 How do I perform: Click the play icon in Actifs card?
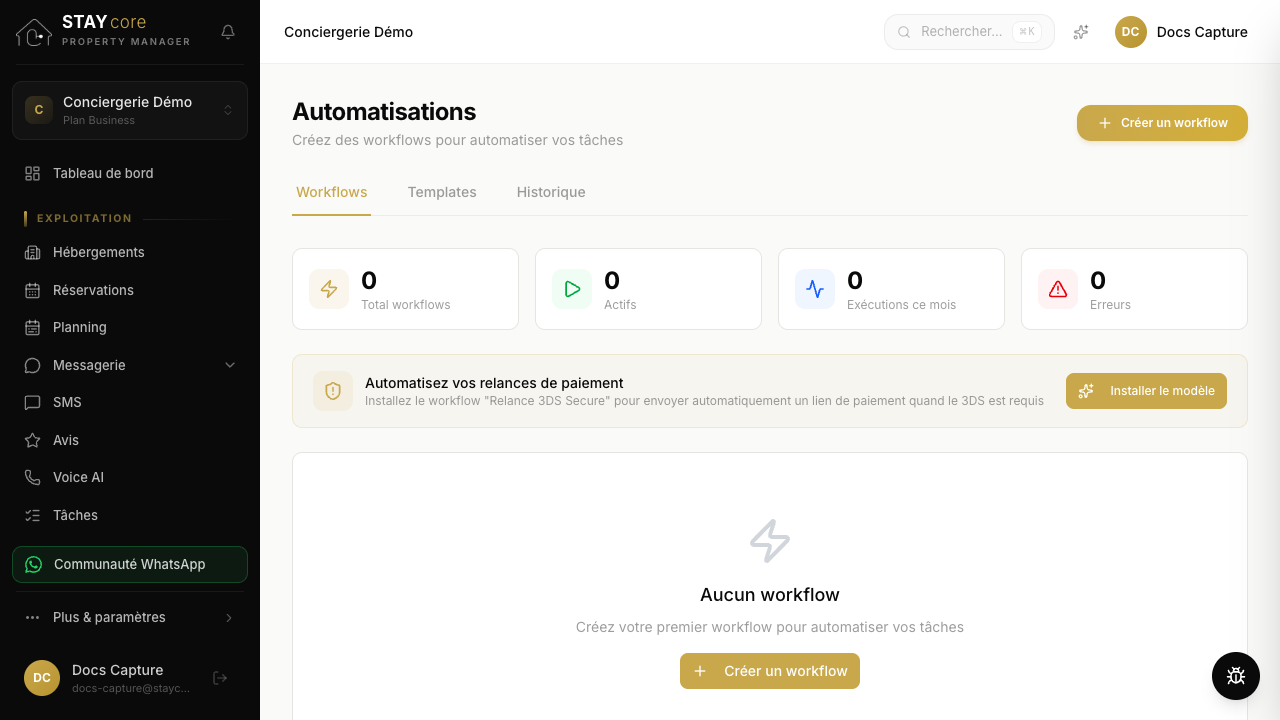click(x=572, y=289)
